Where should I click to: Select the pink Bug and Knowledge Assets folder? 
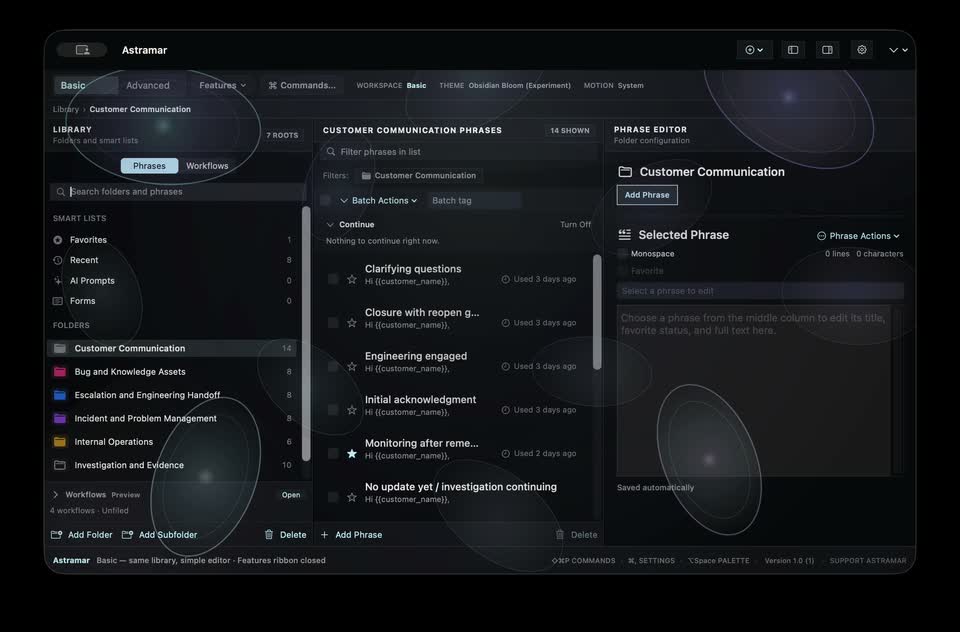click(x=172, y=372)
